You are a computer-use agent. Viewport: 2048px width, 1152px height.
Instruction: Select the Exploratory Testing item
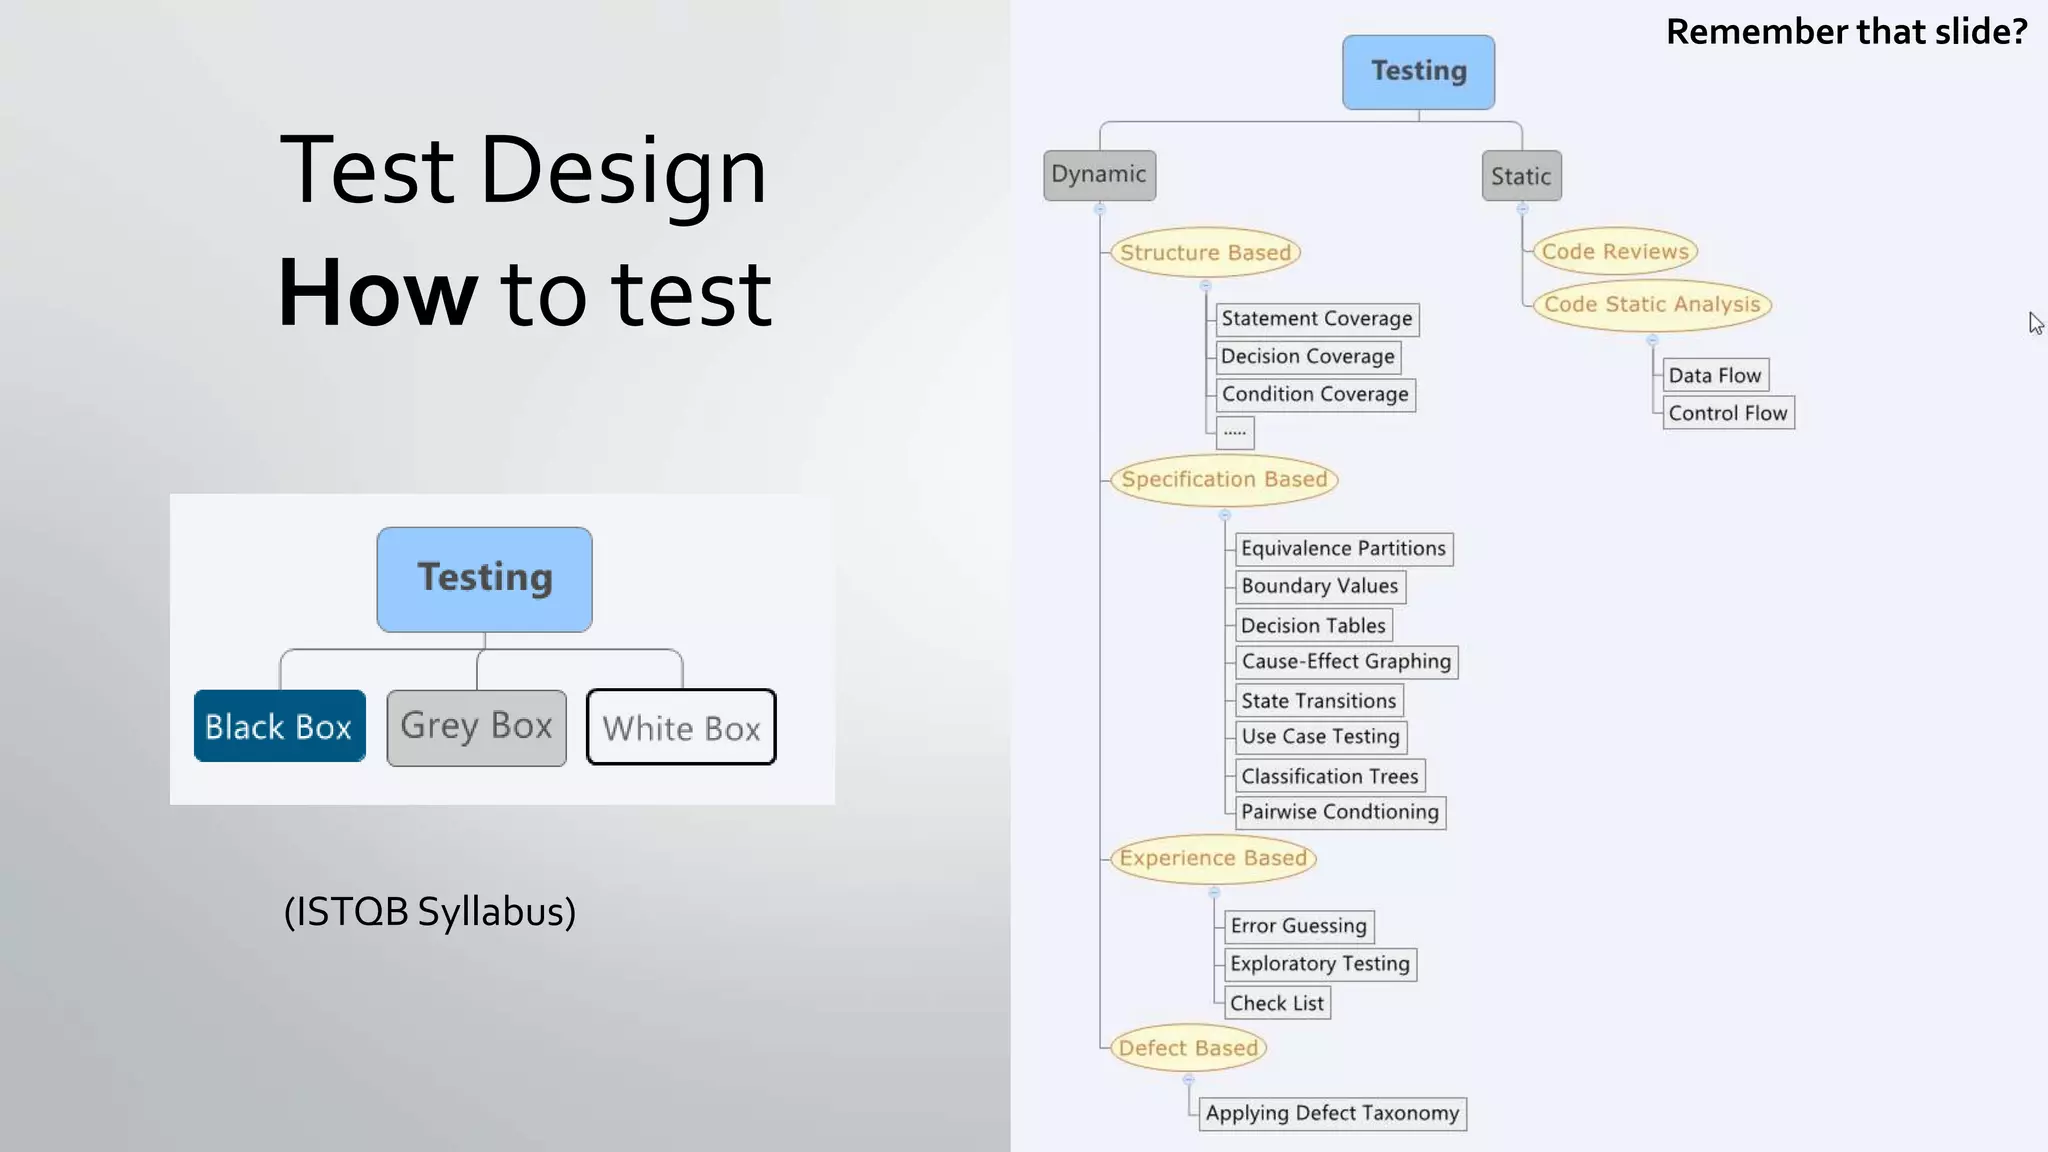1319,964
